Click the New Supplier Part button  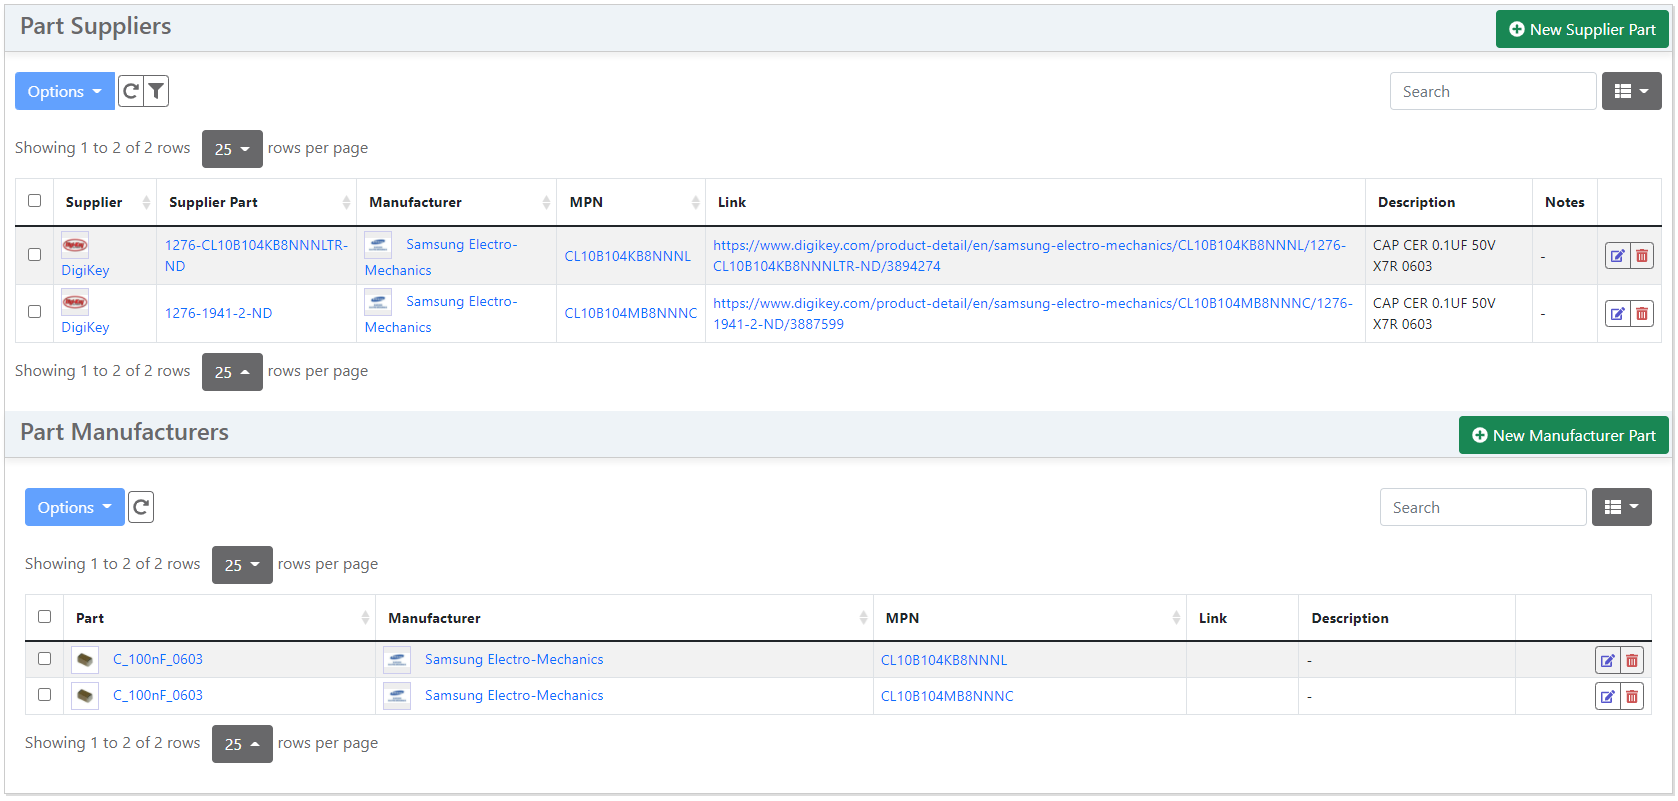click(1582, 30)
